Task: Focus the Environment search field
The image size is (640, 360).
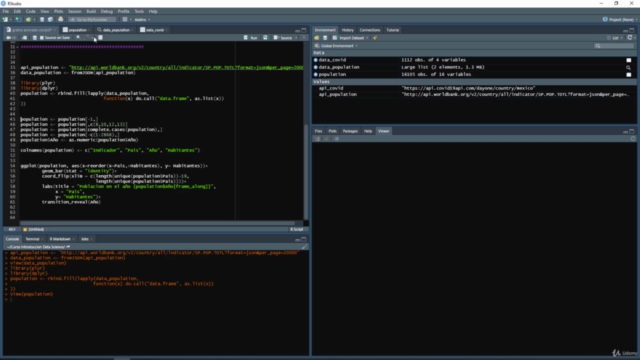Action: (x=614, y=46)
